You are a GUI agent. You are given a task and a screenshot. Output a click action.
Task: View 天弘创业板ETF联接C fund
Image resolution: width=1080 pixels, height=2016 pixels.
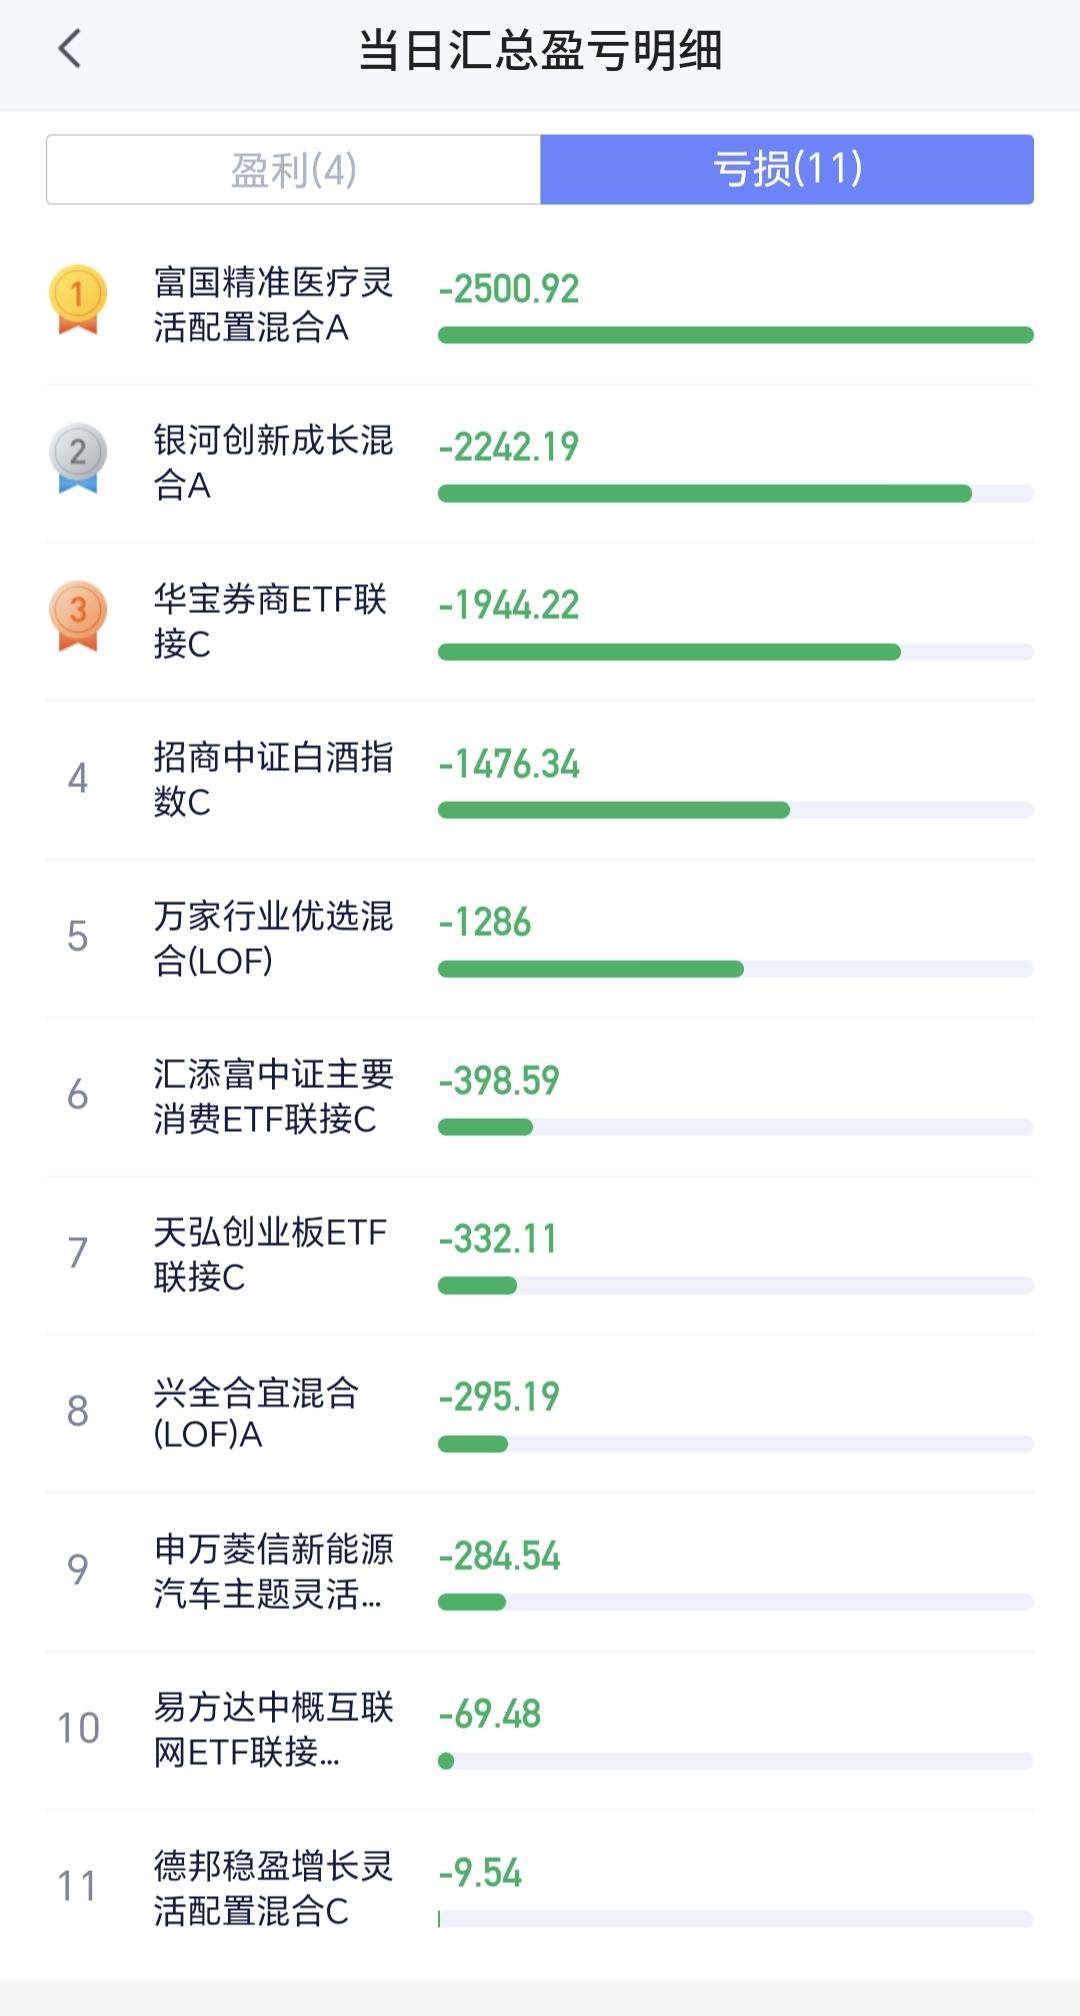pyautogui.click(x=270, y=1254)
